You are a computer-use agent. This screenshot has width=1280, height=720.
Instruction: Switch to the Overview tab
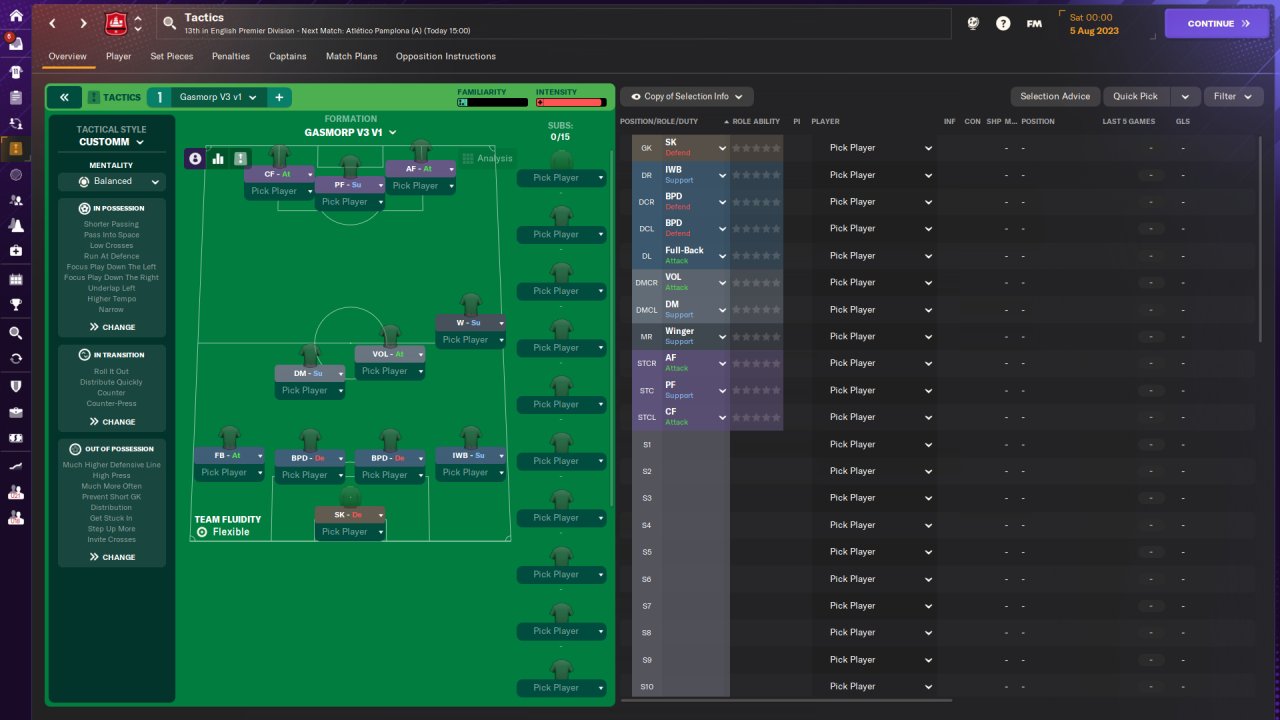[x=67, y=56]
